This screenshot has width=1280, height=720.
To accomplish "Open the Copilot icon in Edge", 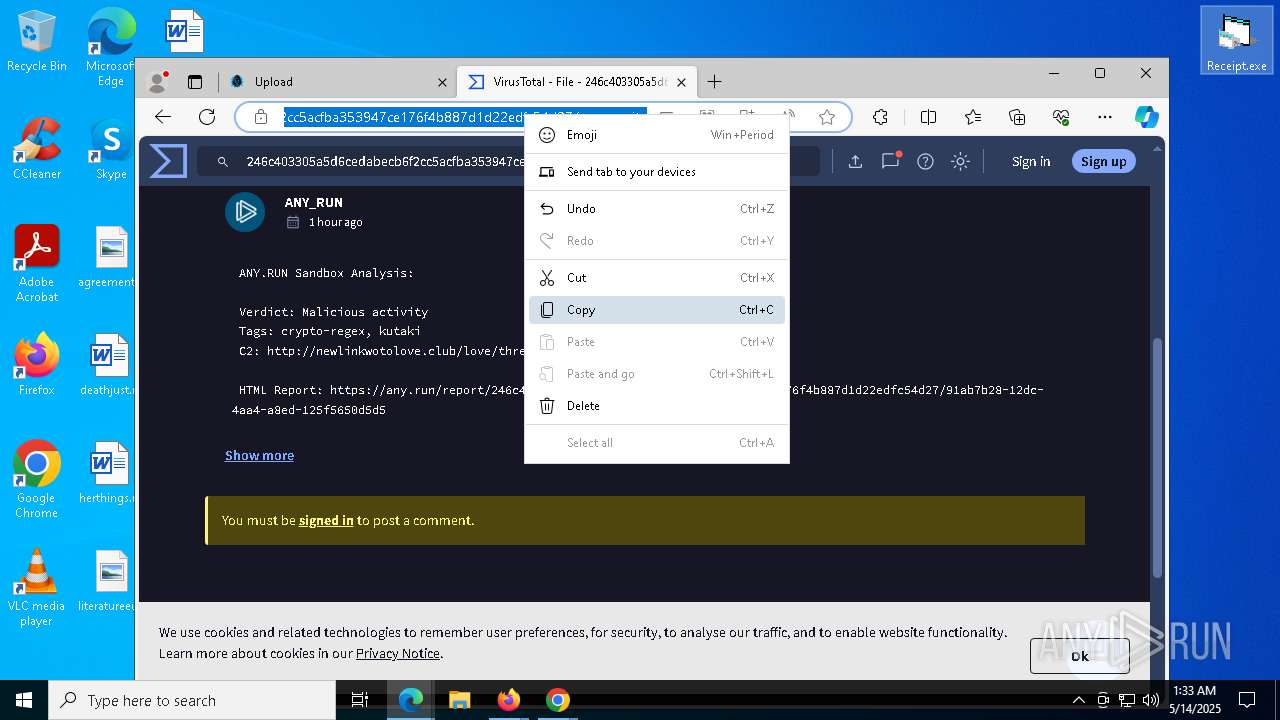I will [x=1147, y=117].
